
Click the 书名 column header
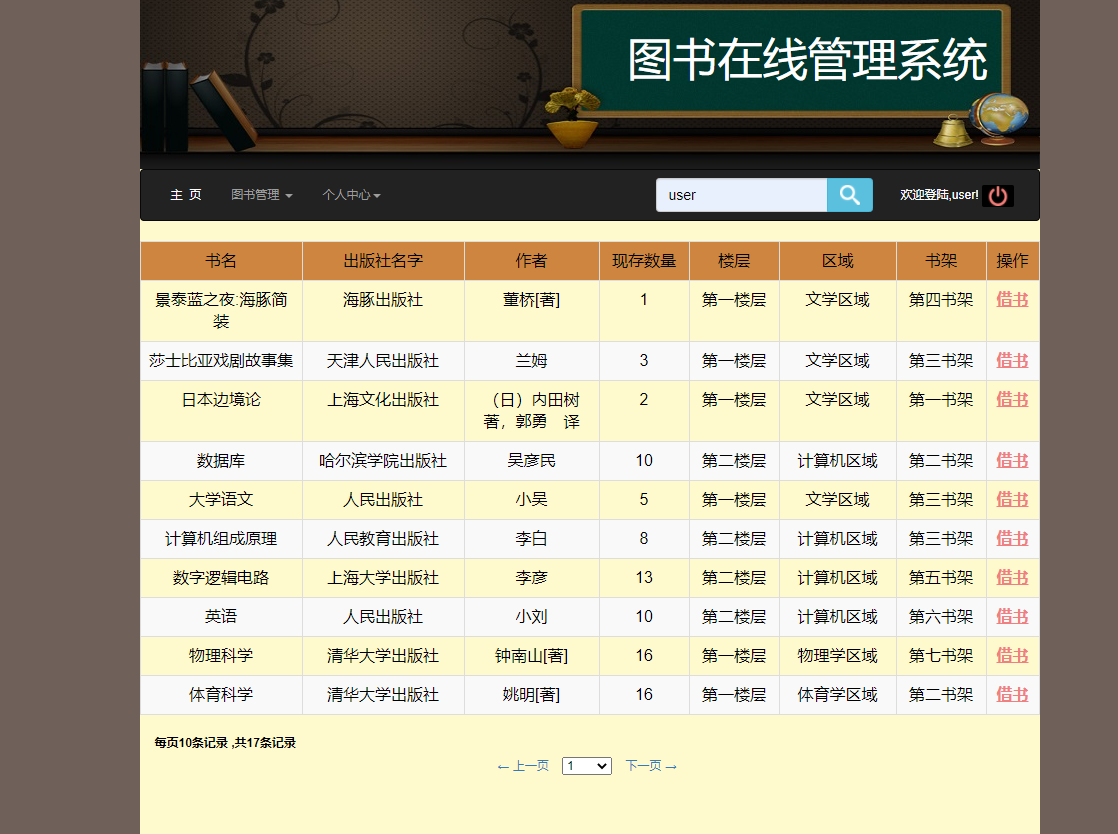[220, 260]
